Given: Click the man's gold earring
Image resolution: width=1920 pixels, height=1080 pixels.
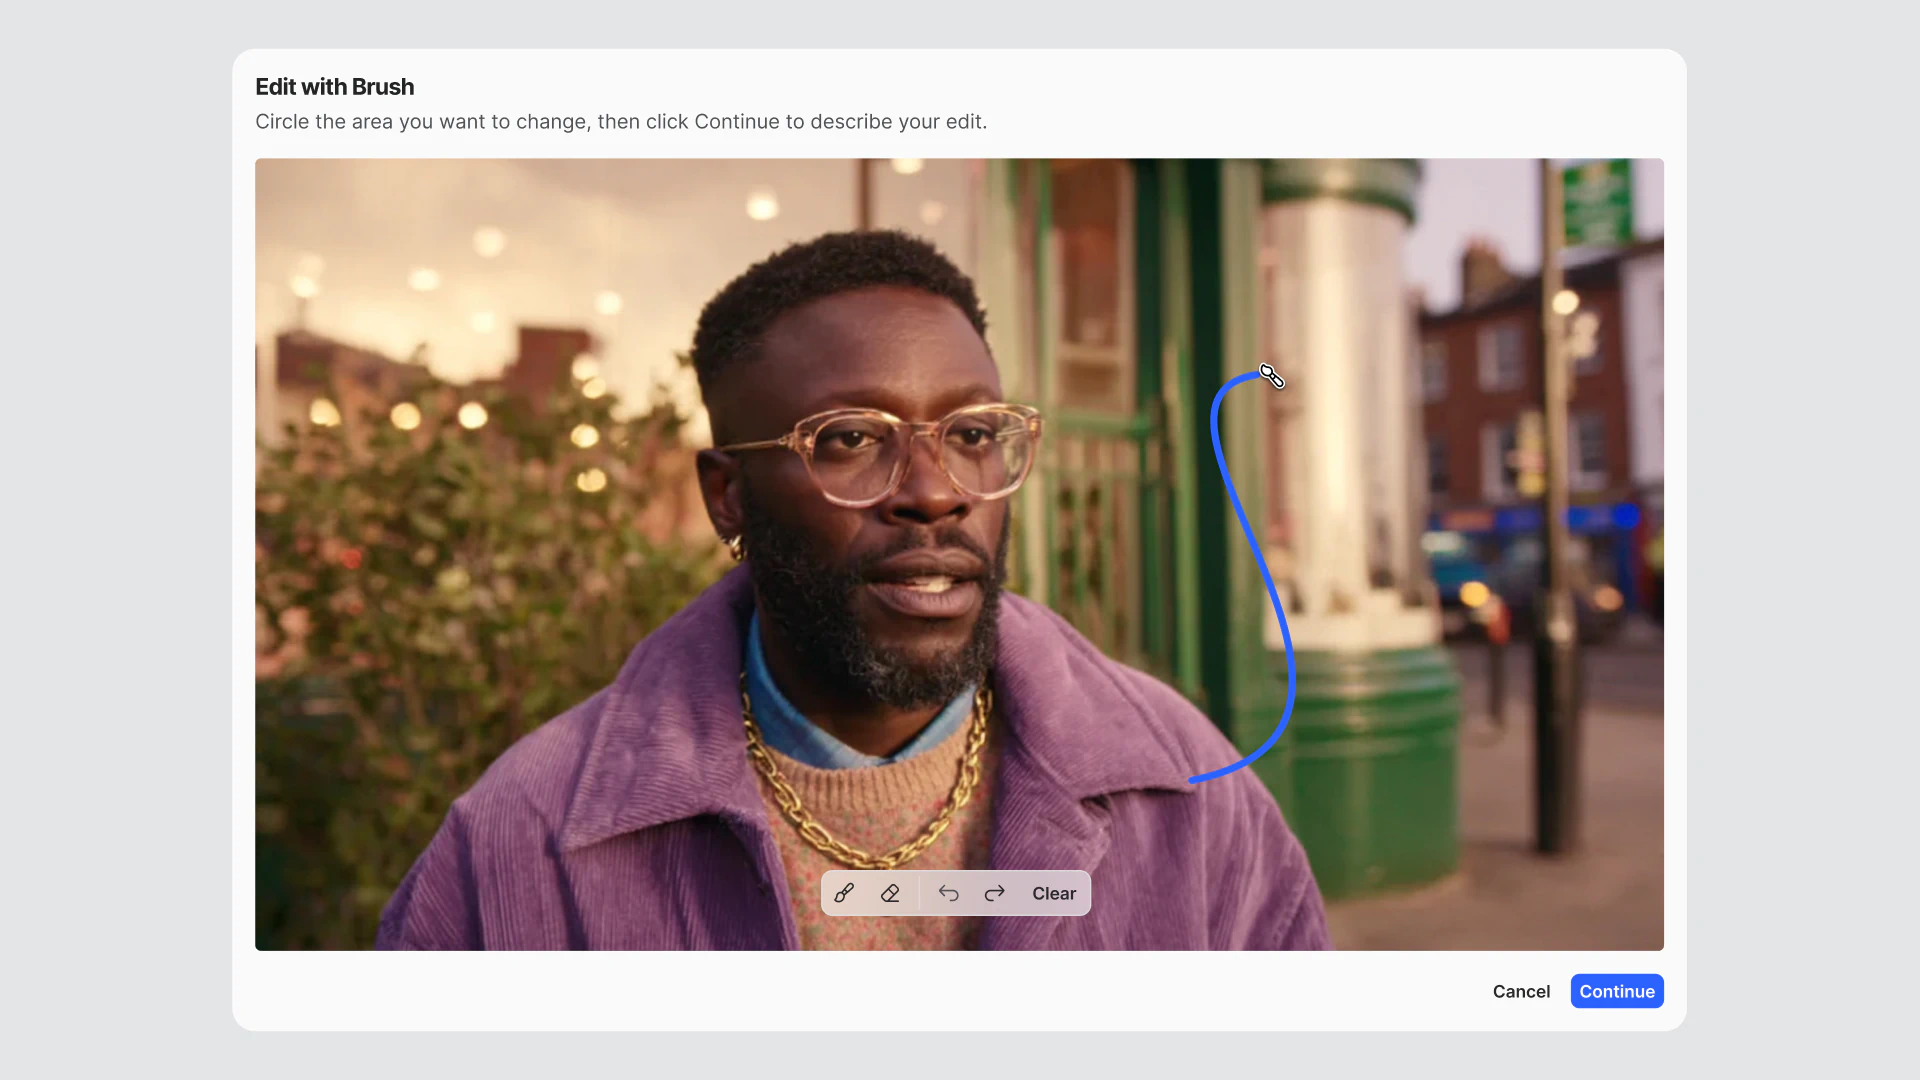Looking at the screenshot, I should pyautogui.click(x=736, y=546).
